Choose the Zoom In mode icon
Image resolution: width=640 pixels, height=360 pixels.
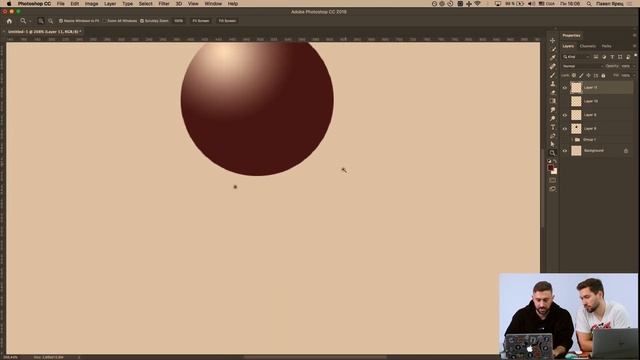[x=41, y=21]
